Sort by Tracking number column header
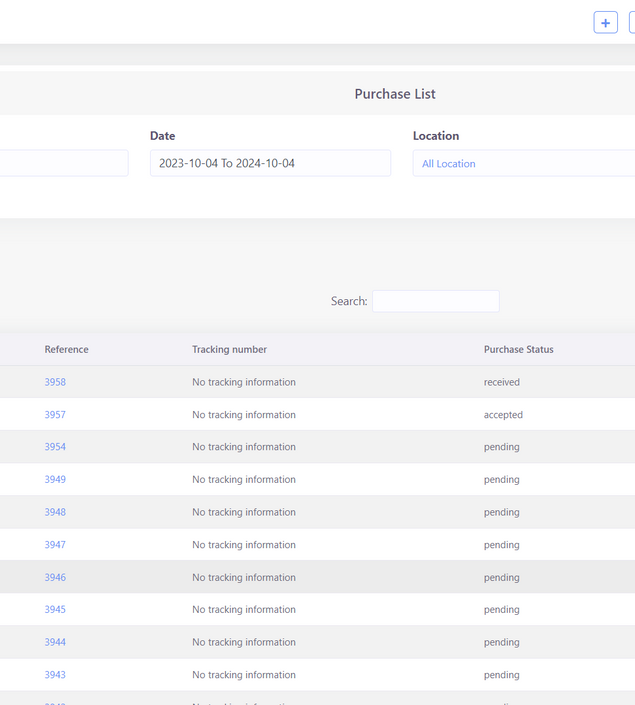Screen dimensions: 635x705 point(229,350)
